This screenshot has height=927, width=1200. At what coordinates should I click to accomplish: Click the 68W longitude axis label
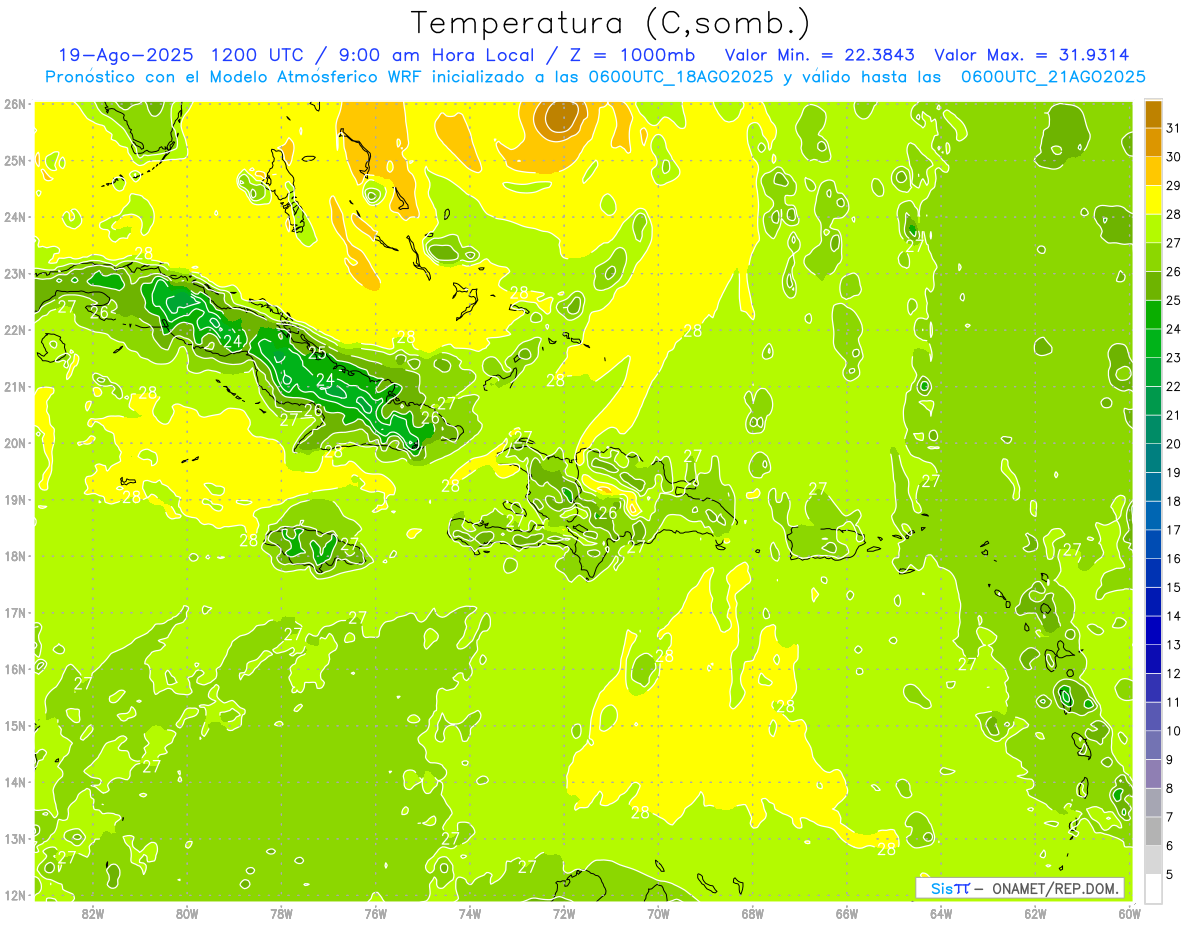click(752, 913)
